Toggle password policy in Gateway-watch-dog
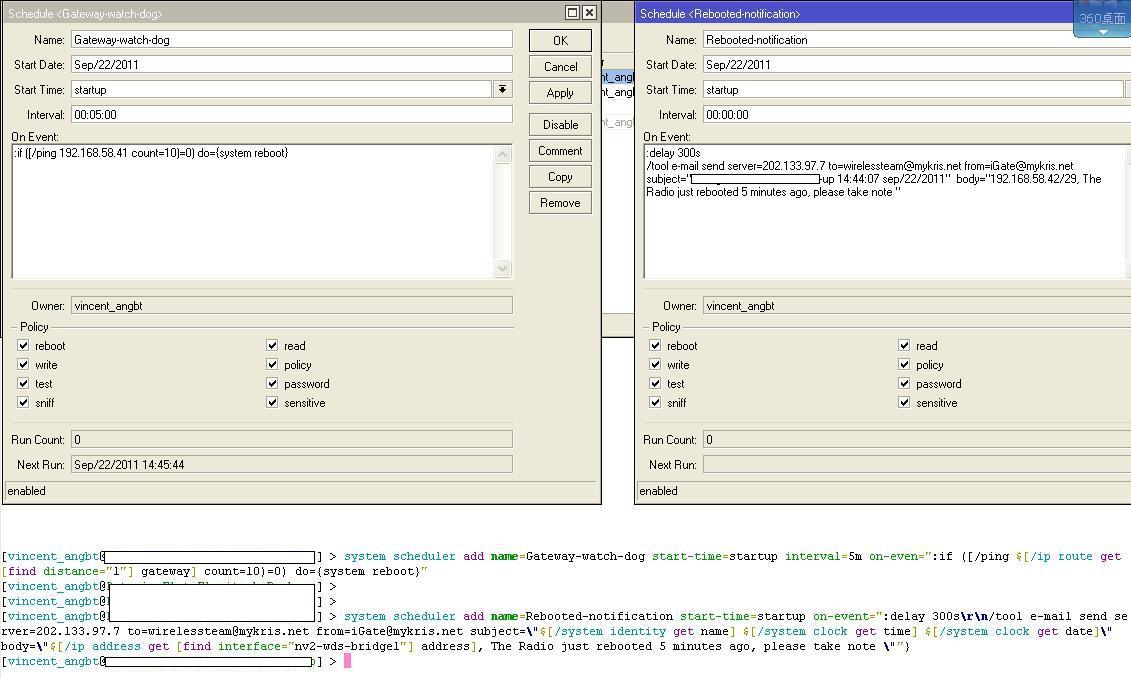 coord(272,384)
